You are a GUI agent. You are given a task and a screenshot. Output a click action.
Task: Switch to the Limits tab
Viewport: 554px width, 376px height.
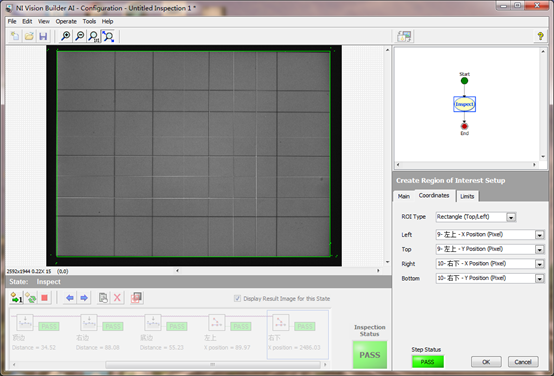click(x=467, y=196)
